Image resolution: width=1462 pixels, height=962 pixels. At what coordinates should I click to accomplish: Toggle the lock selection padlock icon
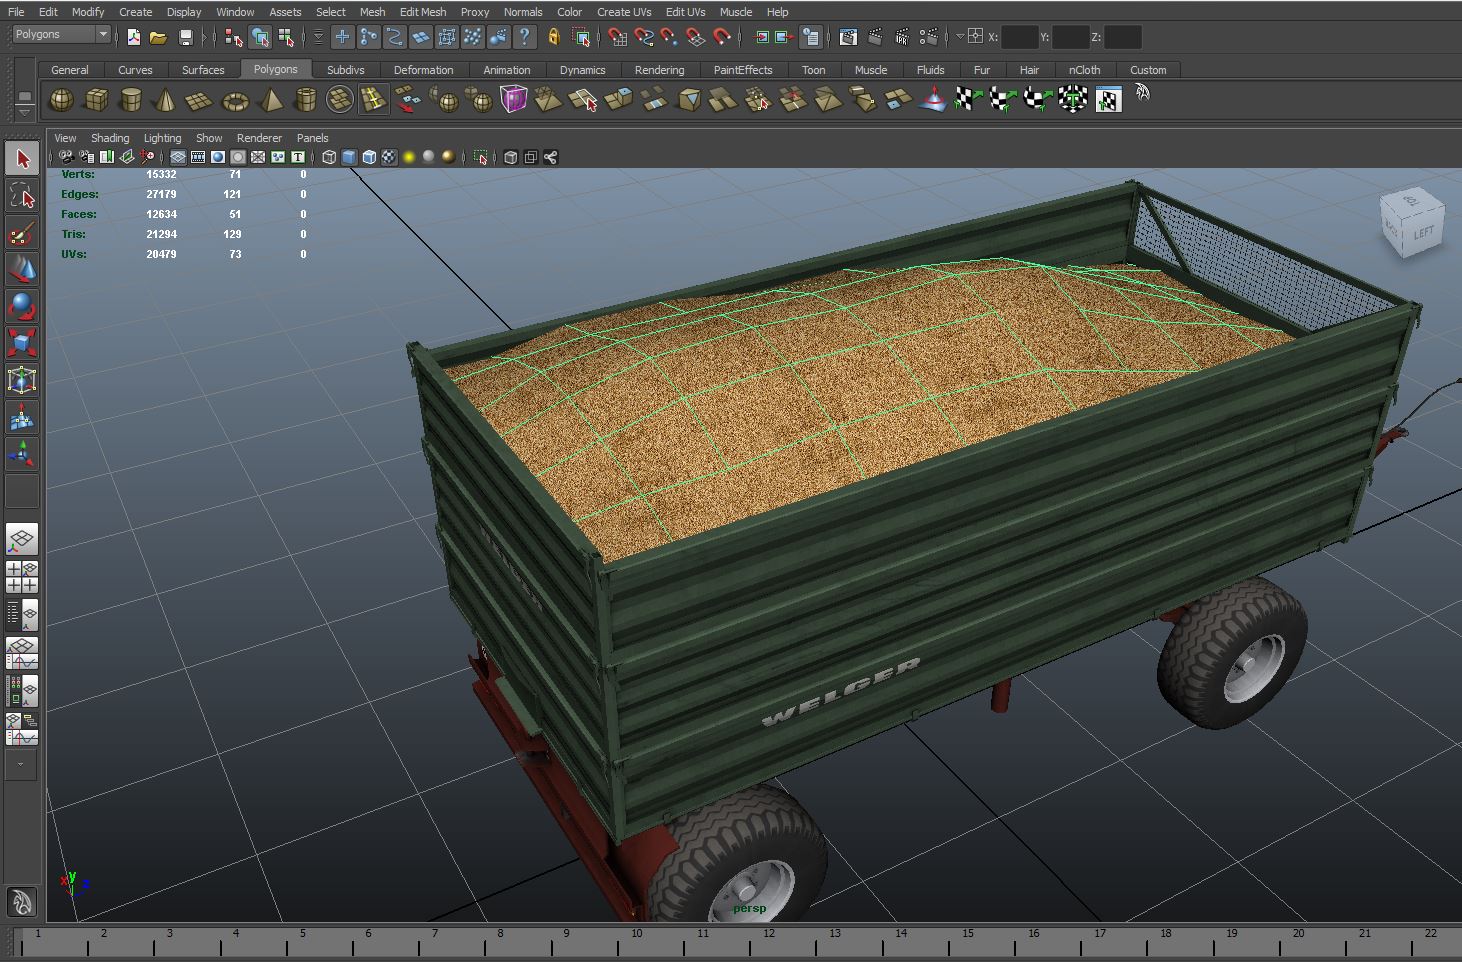click(x=553, y=37)
